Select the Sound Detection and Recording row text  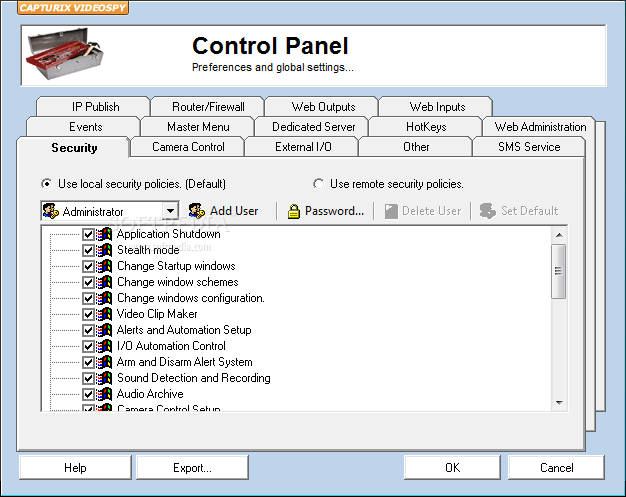click(194, 378)
